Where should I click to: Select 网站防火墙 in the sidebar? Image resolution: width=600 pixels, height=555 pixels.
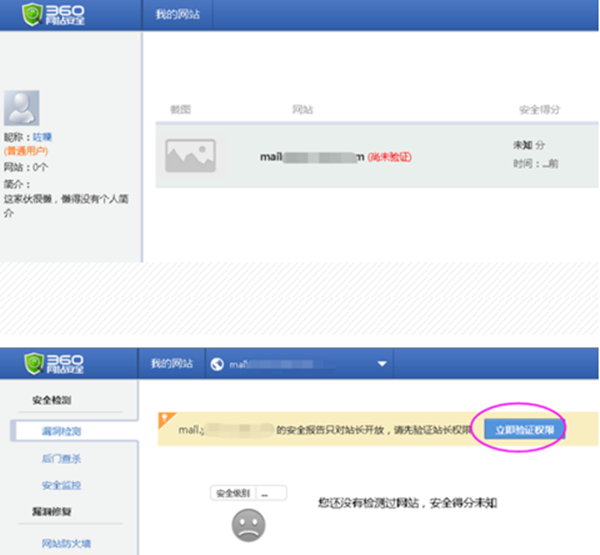pos(66,543)
